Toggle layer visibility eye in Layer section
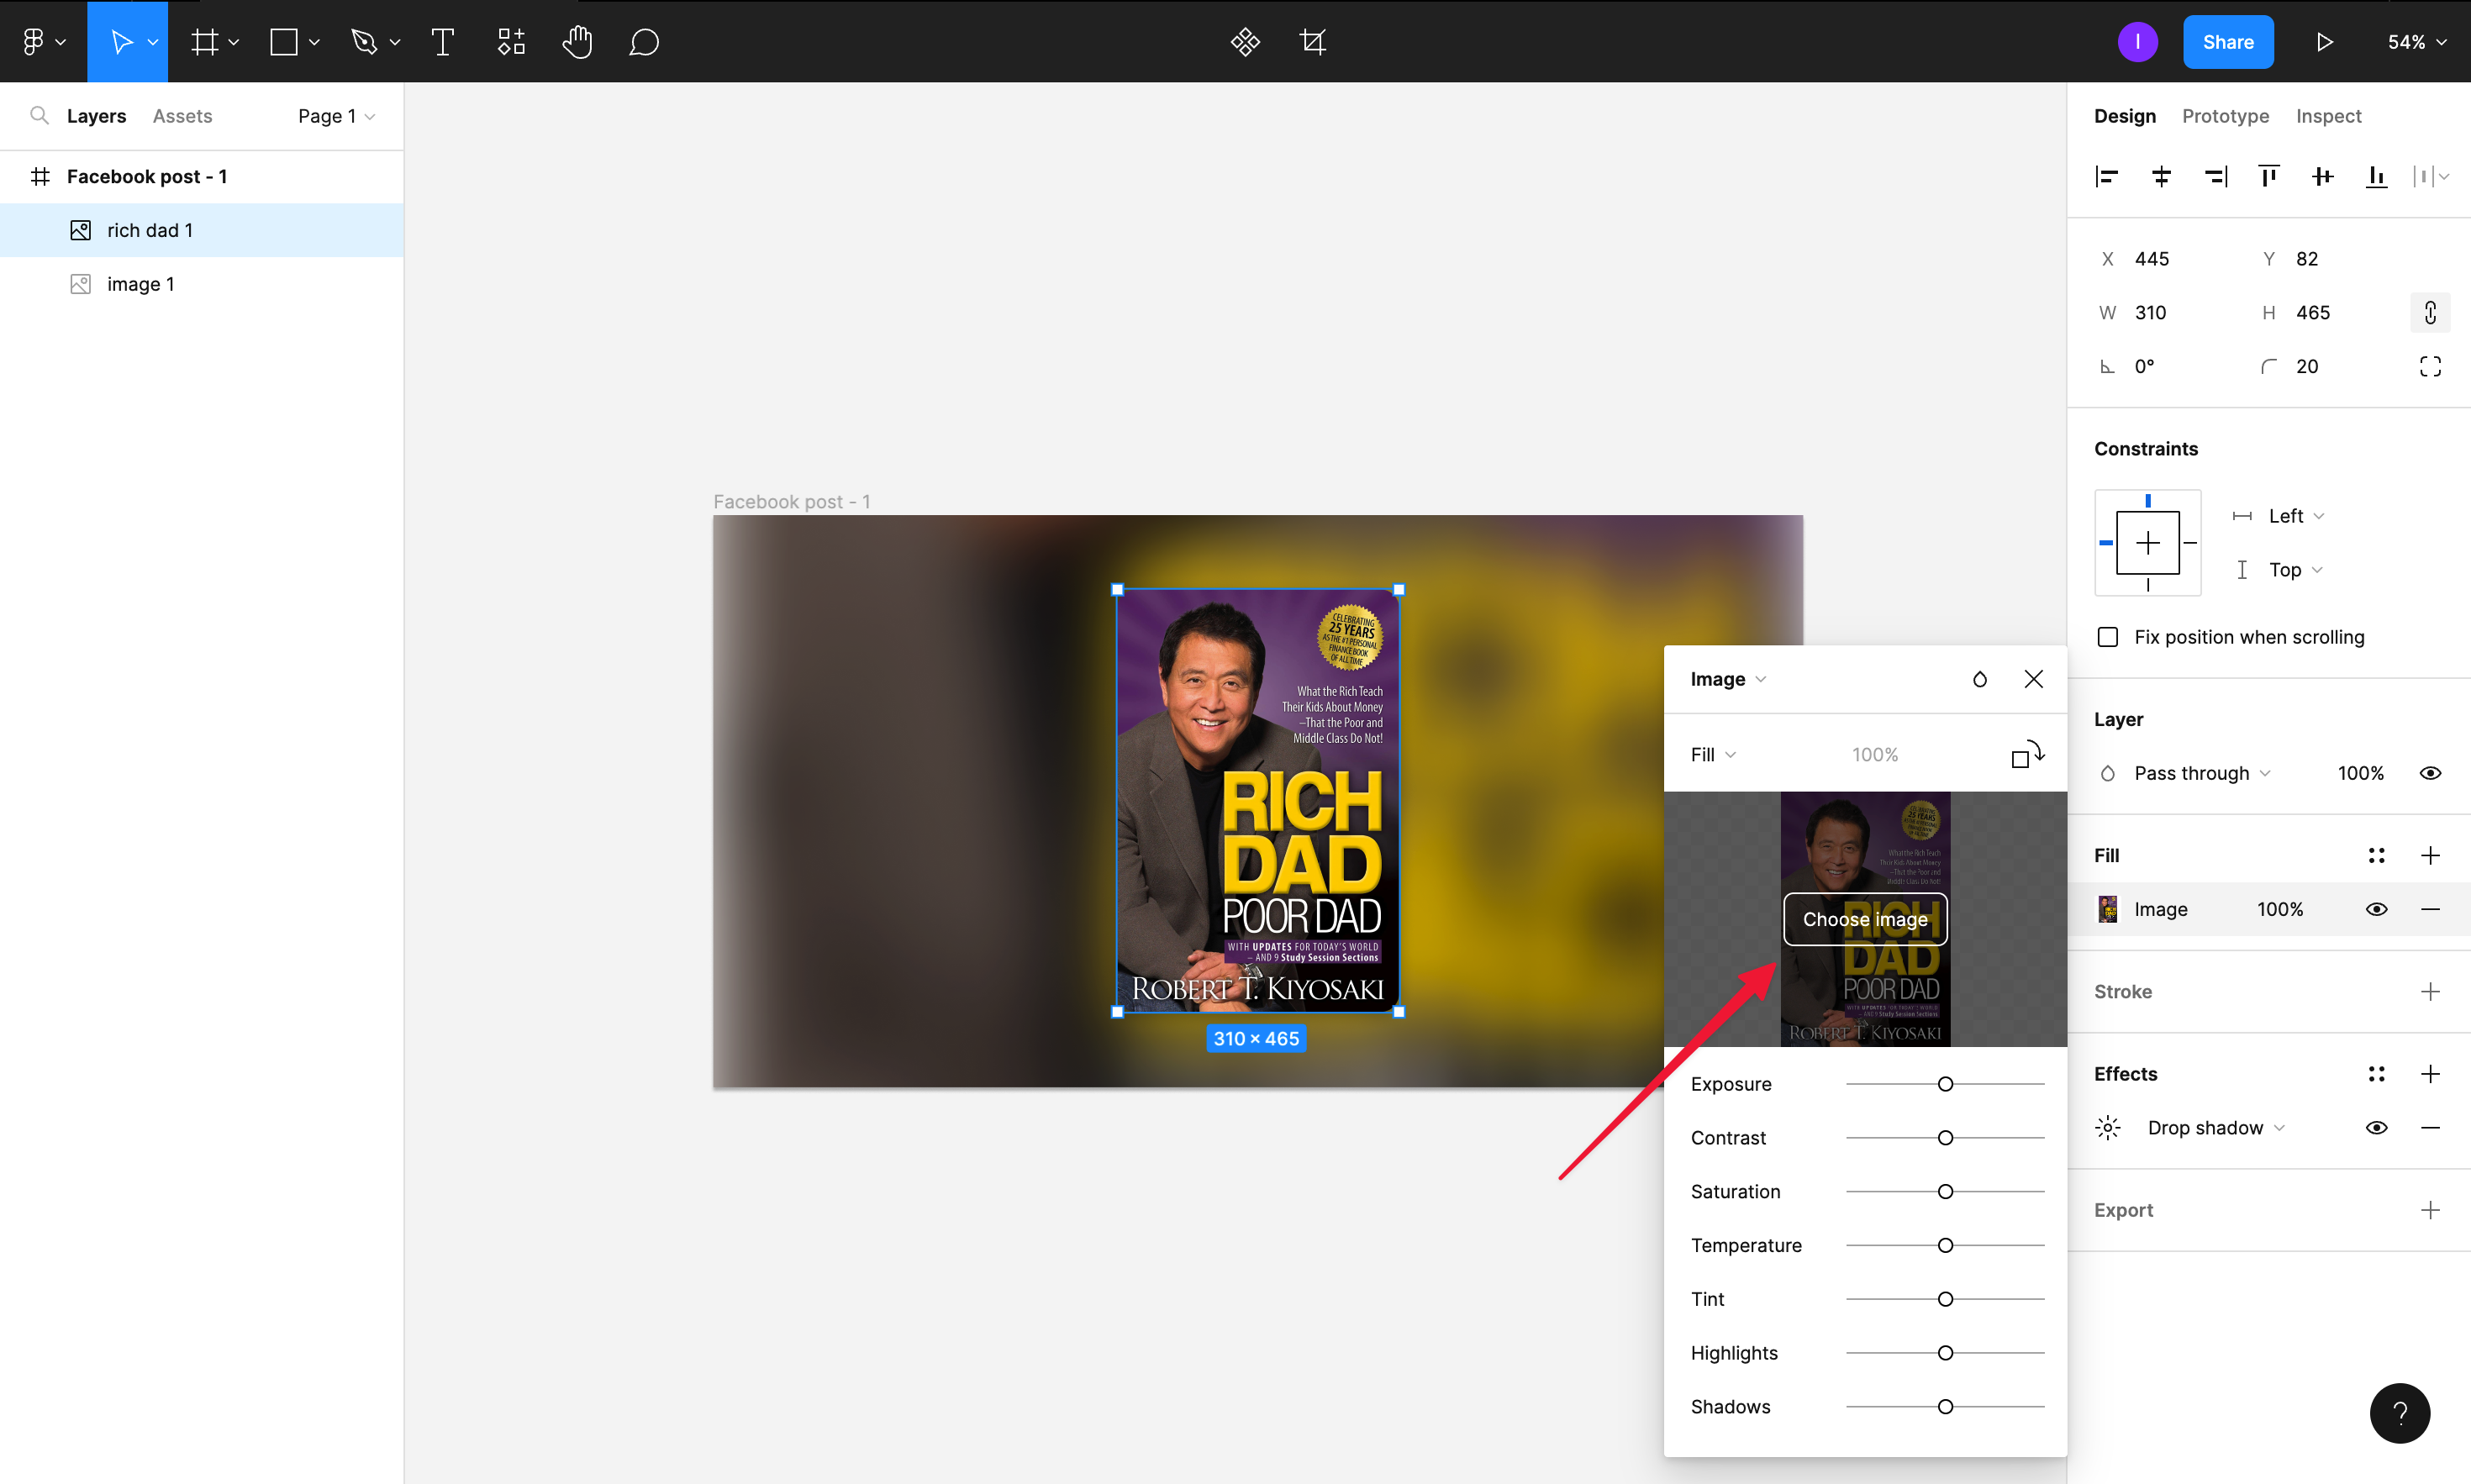Viewport: 2471px width, 1484px height. pyautogui.click(x=2430, y=773)
